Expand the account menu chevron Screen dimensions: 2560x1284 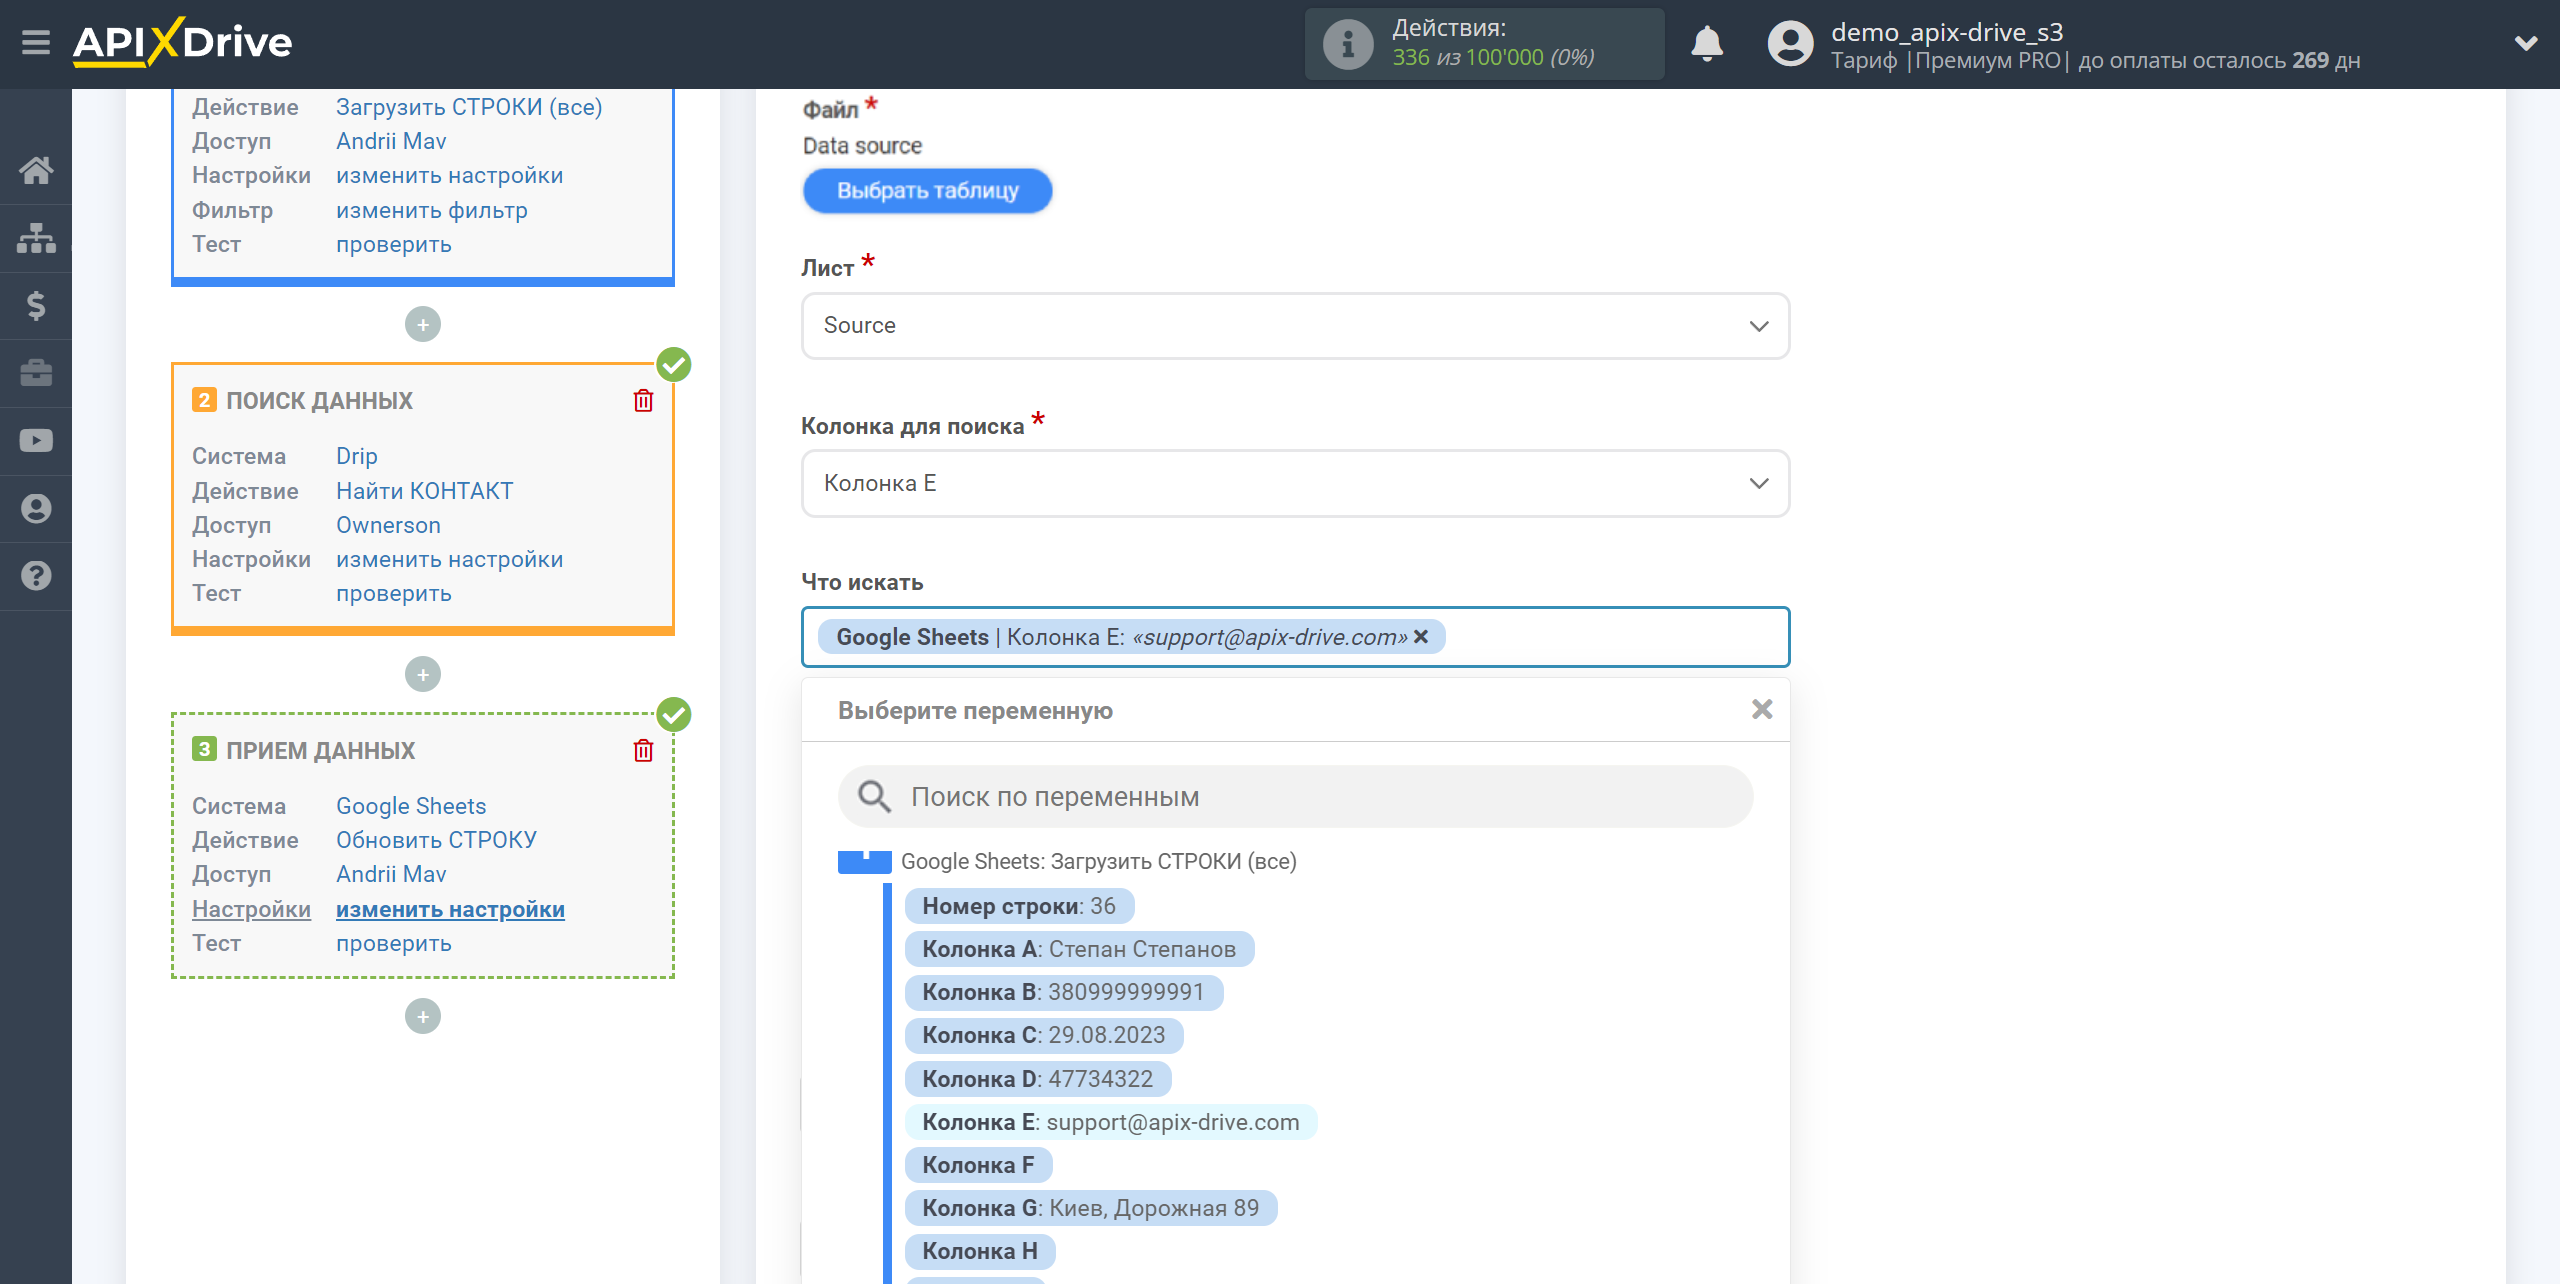tap(2526, 44)
